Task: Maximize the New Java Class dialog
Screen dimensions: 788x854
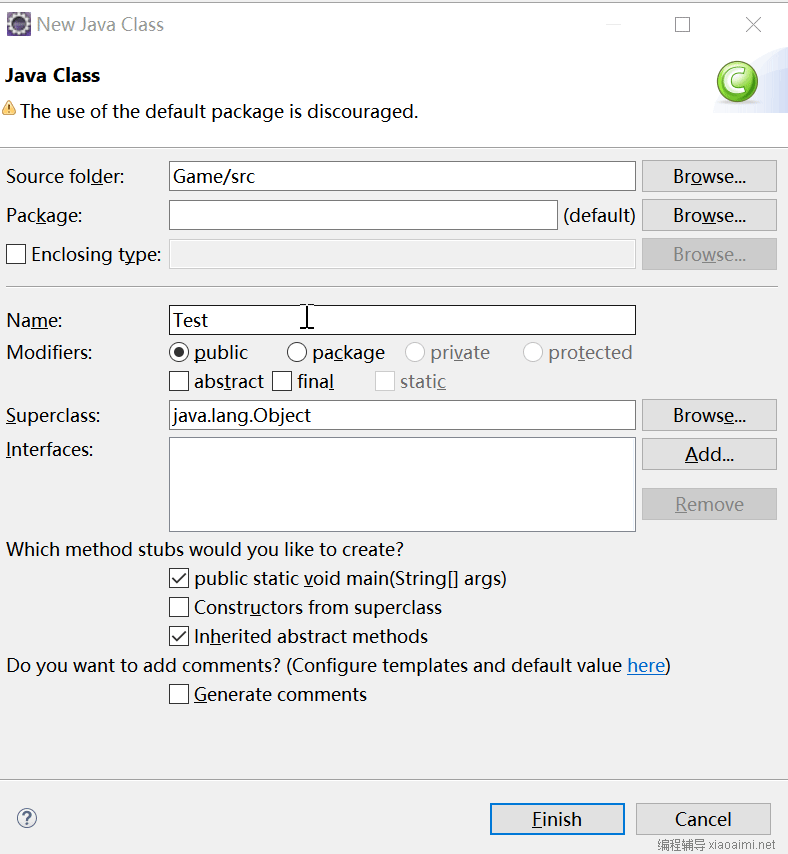Action: 682,25
